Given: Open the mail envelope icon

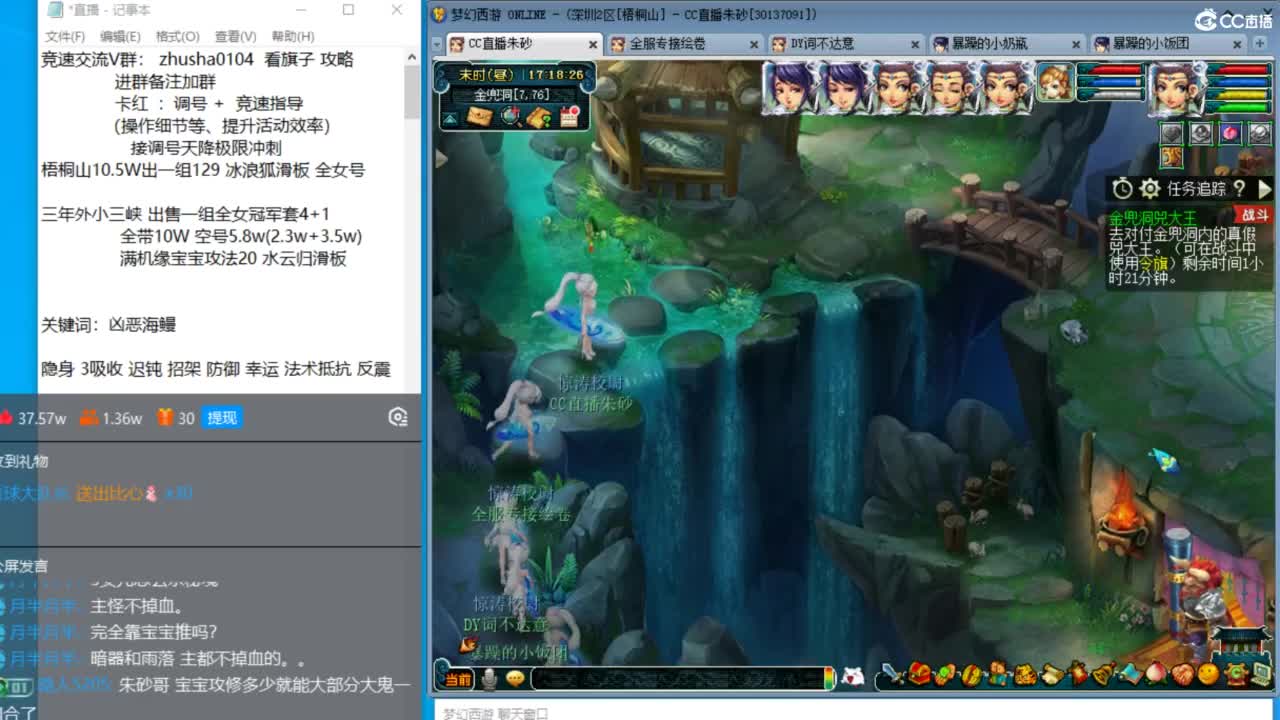Looking at the screenshot, I should tap(479, 117).
